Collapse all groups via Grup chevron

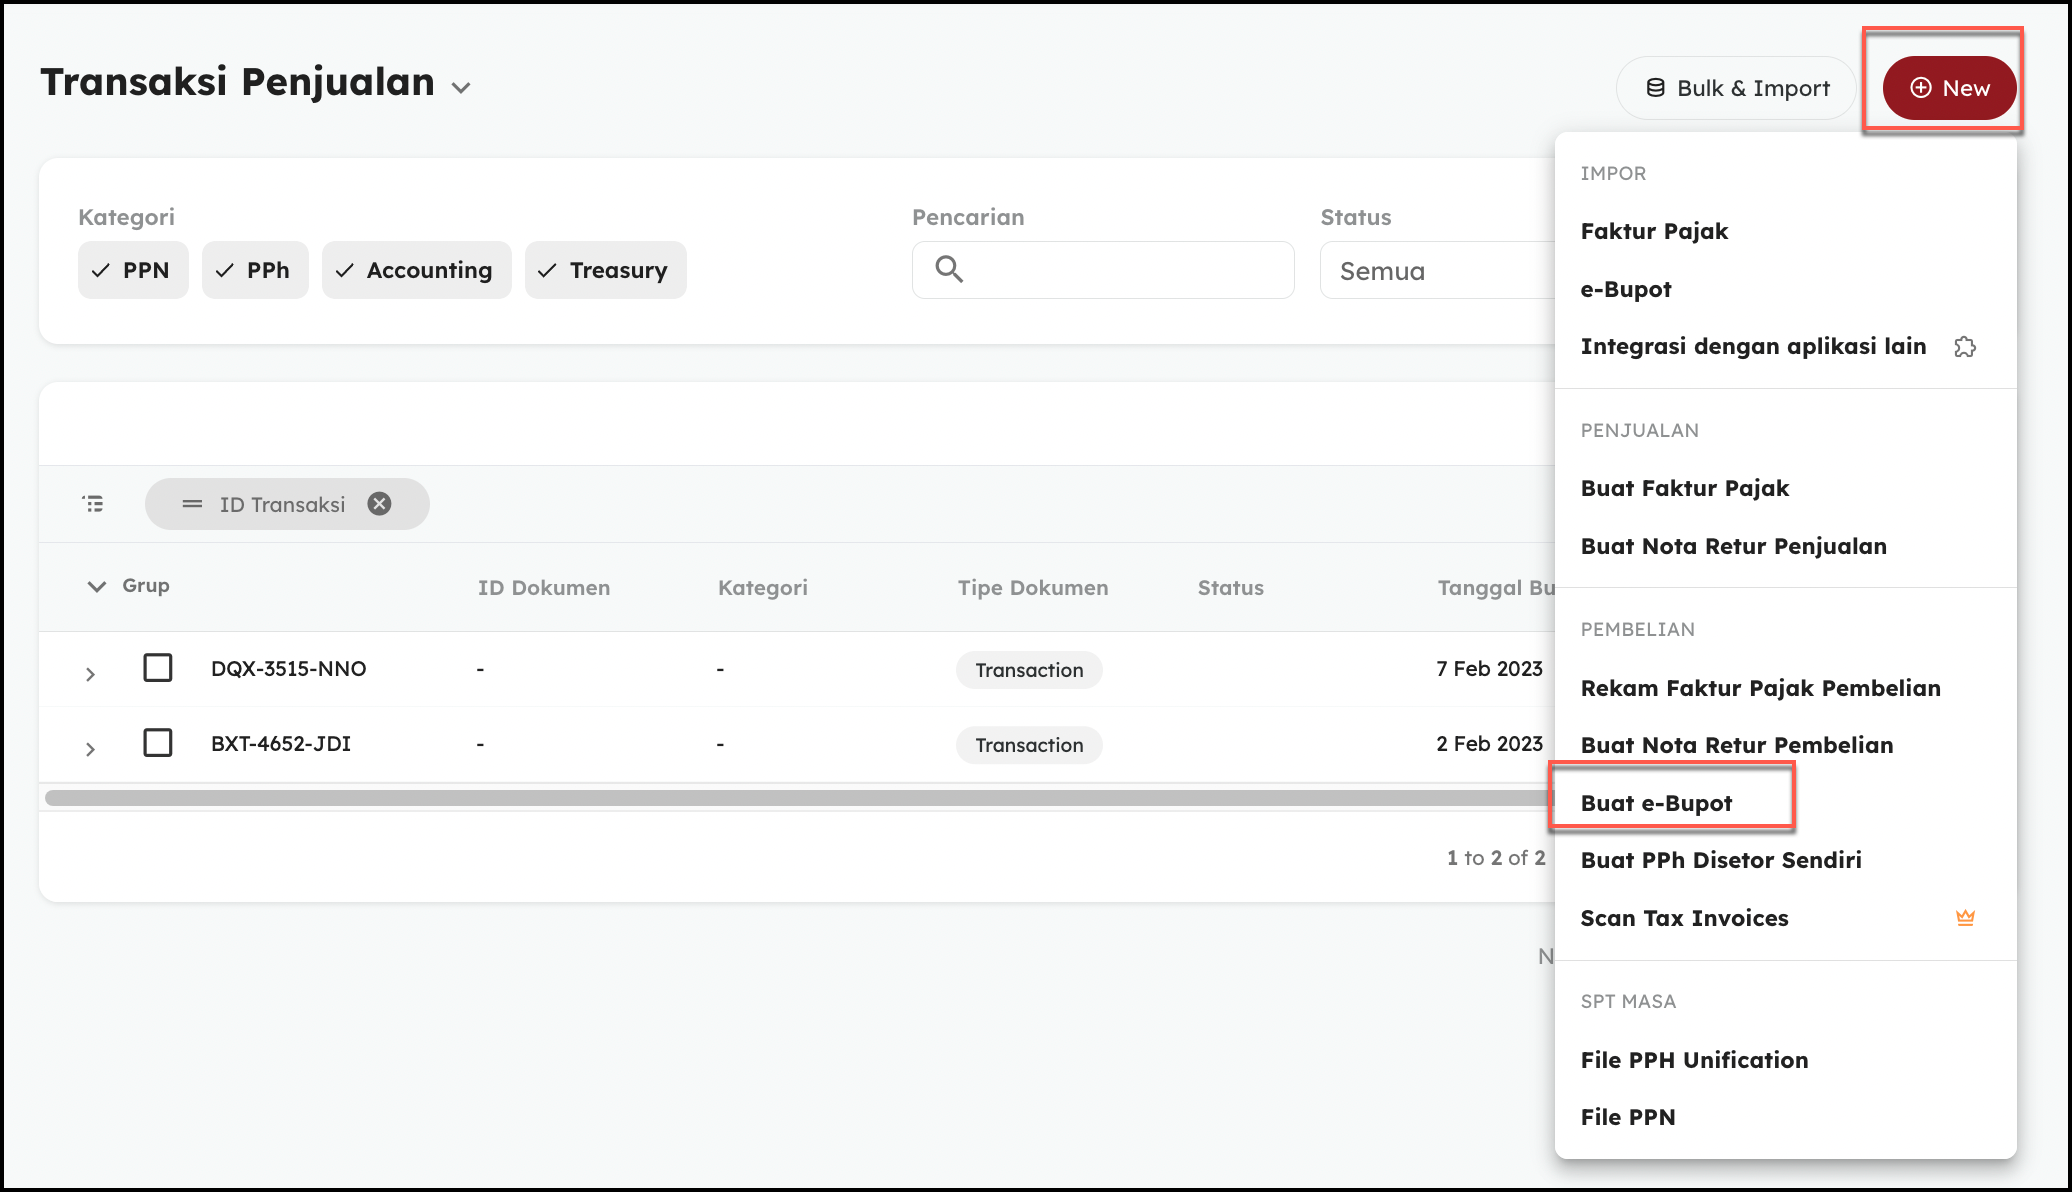(96, 586)
